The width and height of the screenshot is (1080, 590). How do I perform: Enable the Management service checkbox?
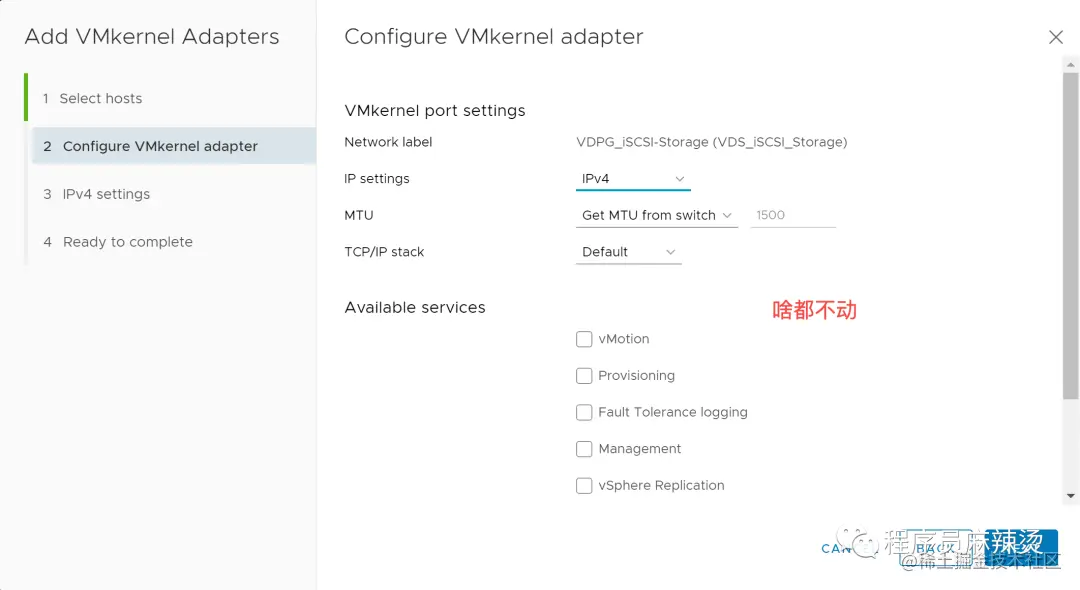pos(584,449)
